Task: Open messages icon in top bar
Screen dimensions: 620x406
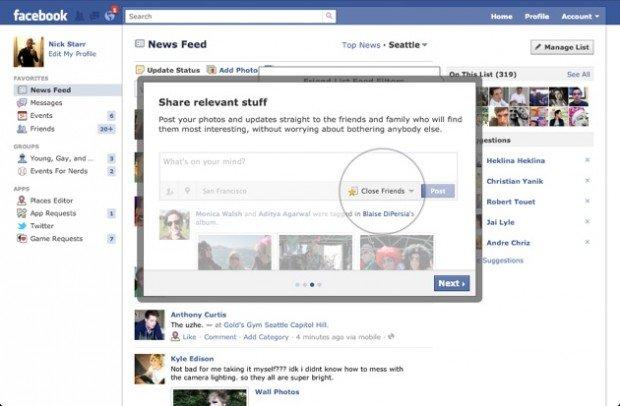Action: 95,16
